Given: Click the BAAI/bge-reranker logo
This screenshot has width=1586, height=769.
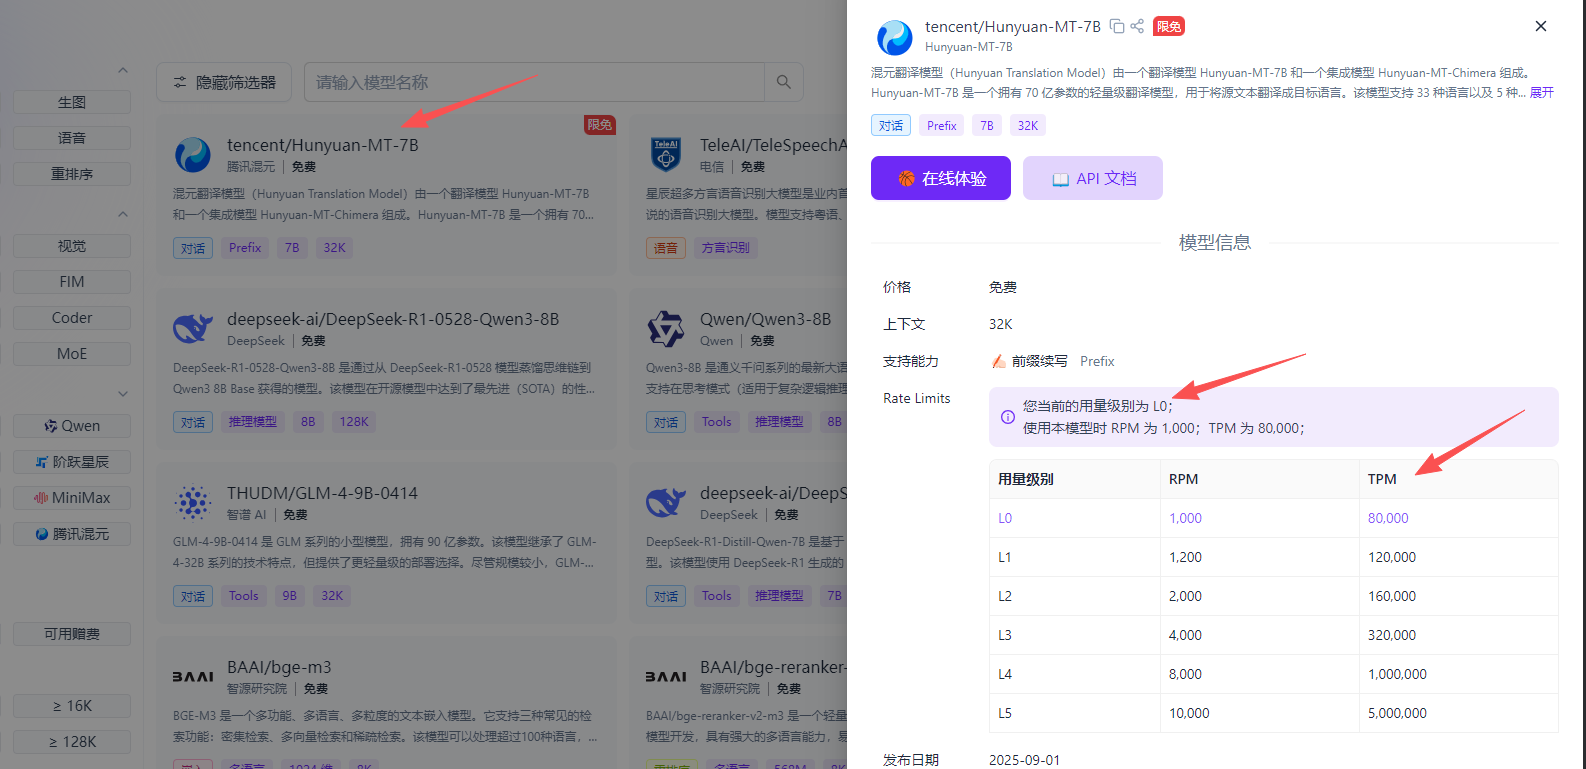Looking at the screenshot, I should [665, 677].
